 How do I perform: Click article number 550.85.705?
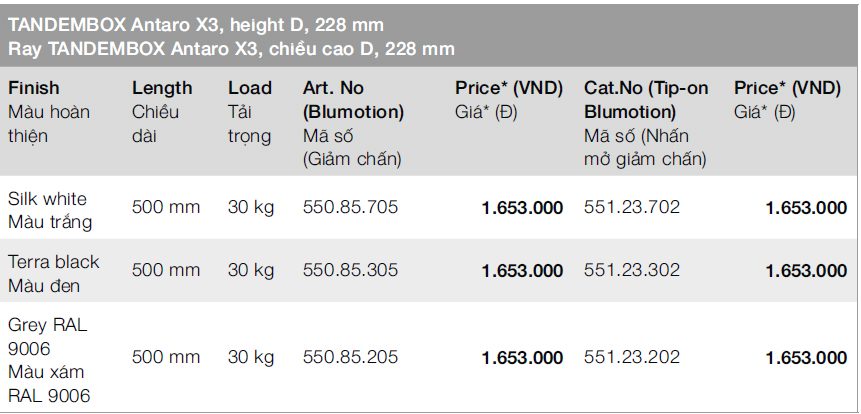click(350, 208)
